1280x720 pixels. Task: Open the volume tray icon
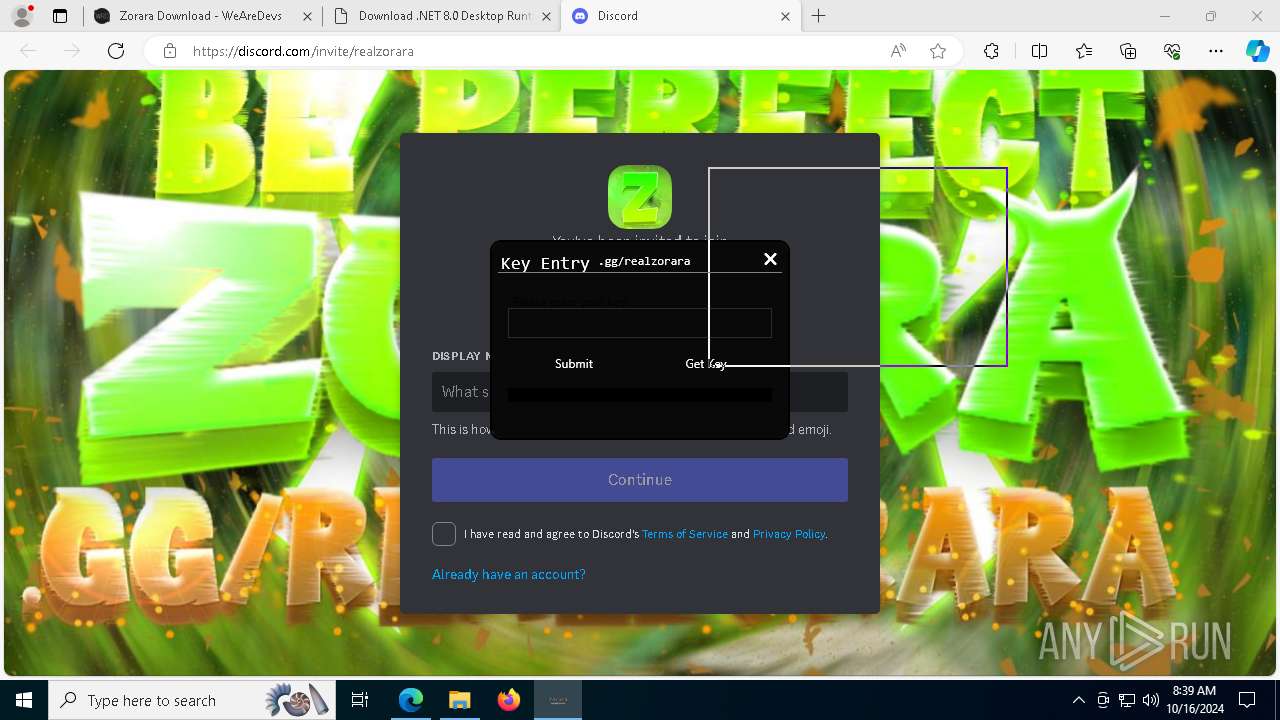click(1150, 700)
